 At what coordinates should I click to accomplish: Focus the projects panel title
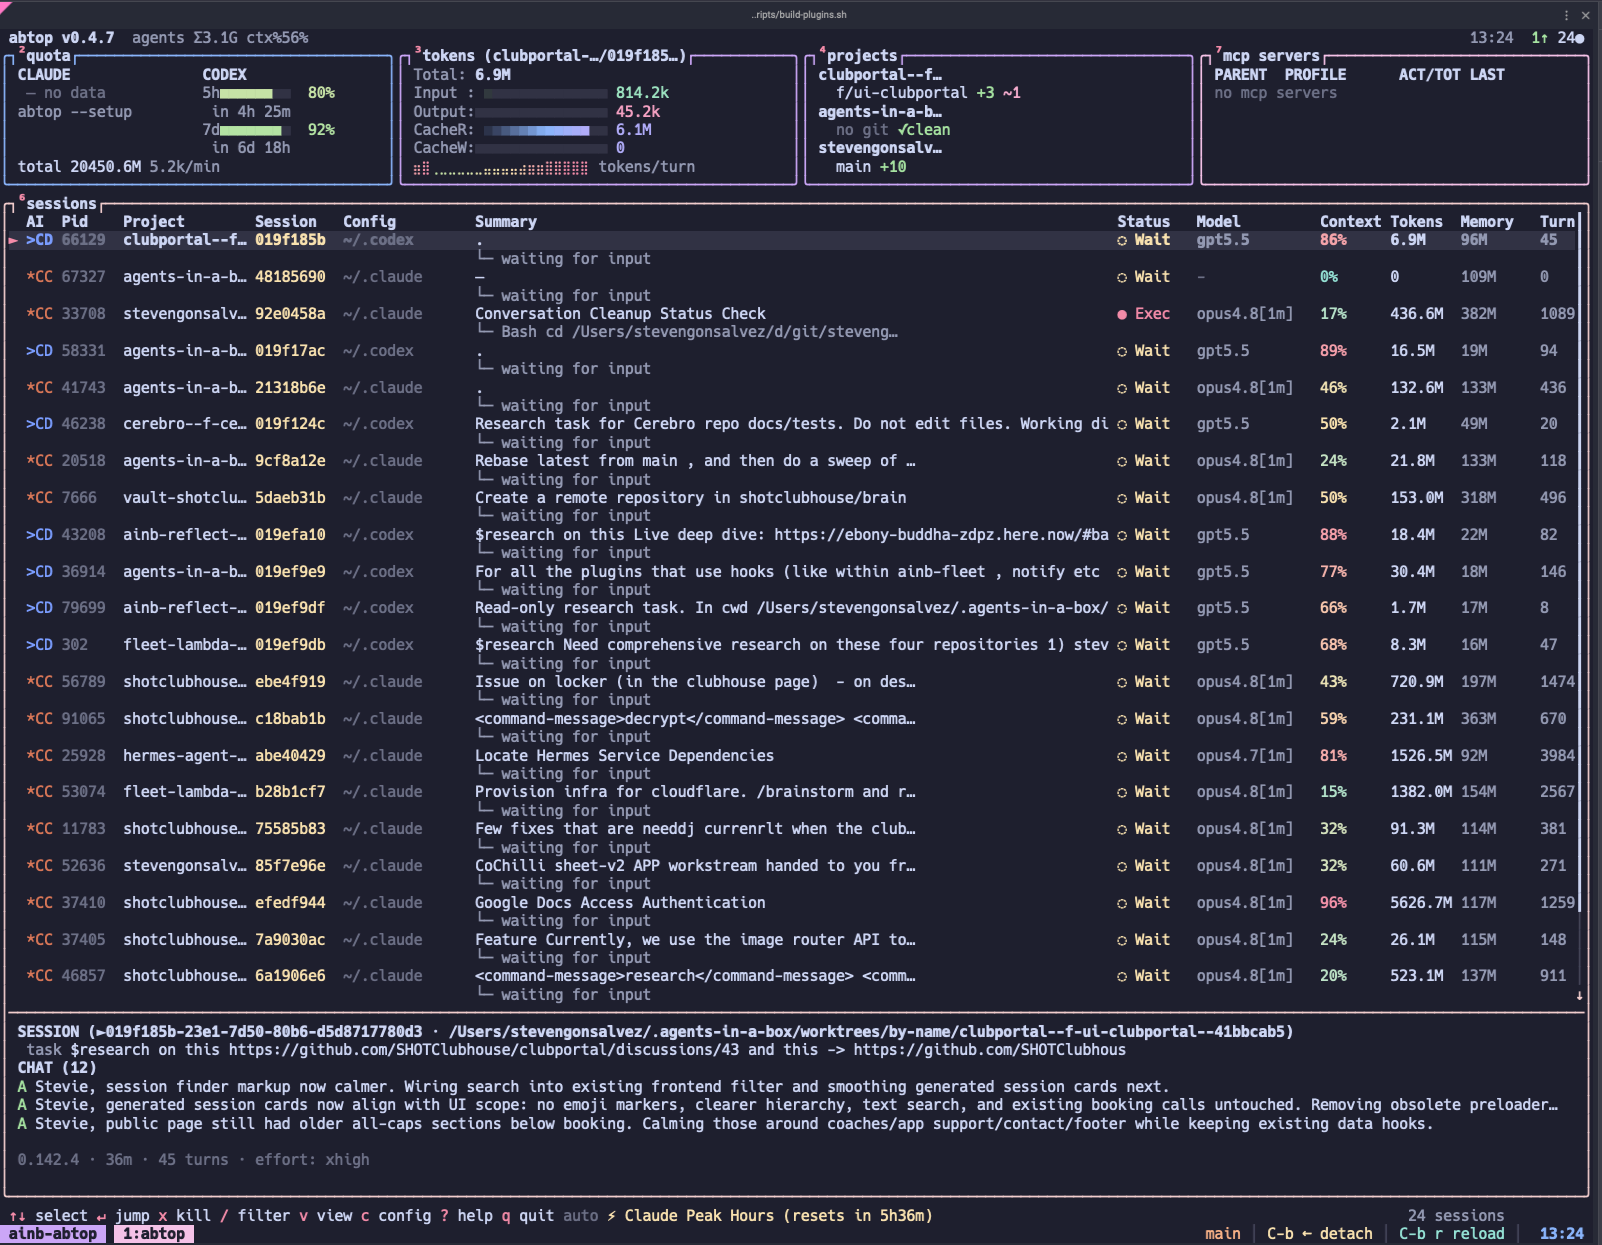coord(862,56)
